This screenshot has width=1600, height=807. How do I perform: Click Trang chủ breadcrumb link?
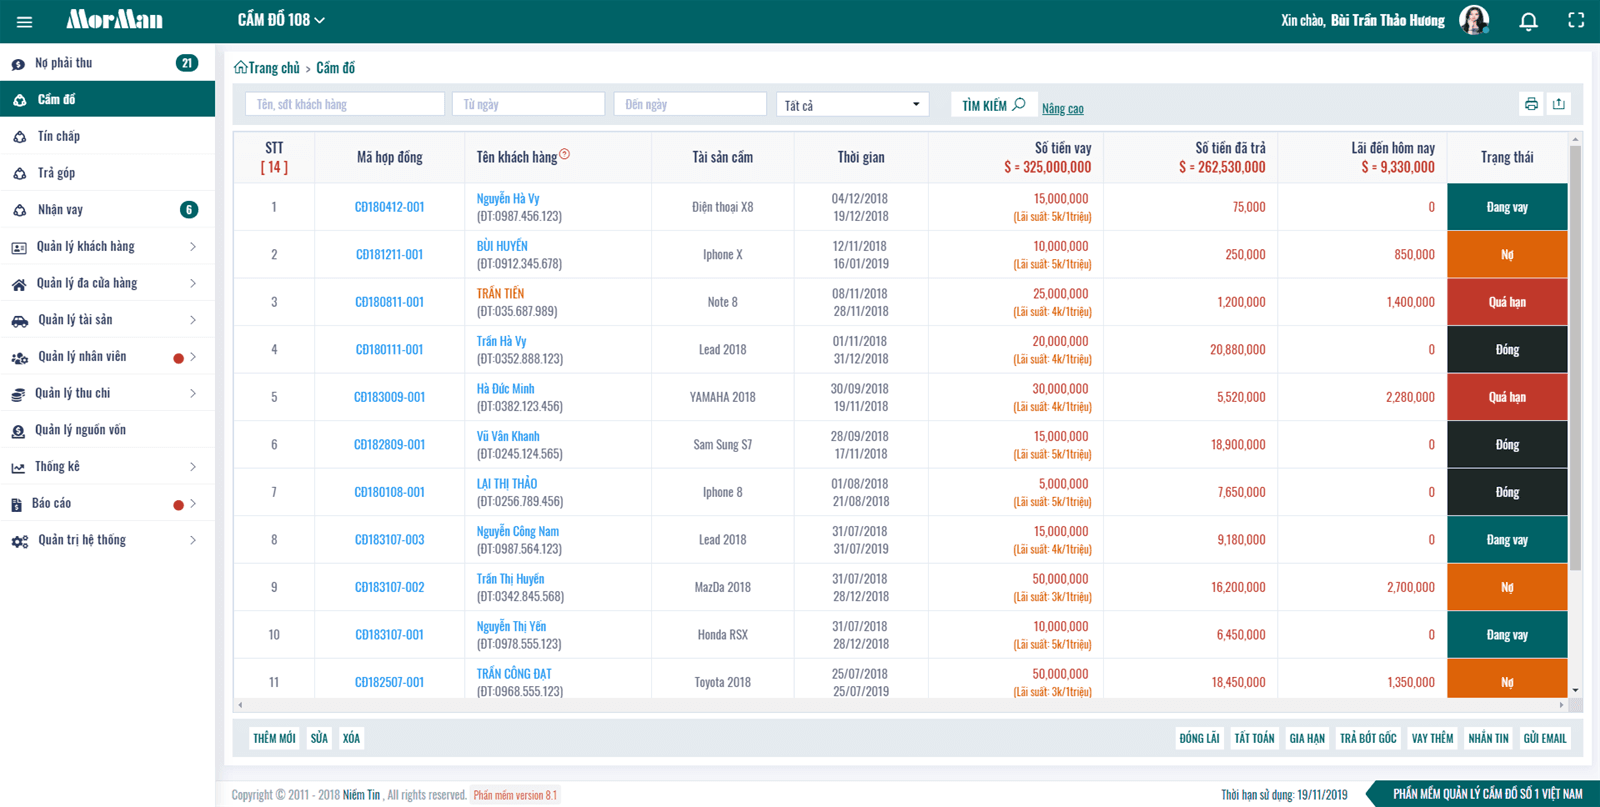(274, 68)
